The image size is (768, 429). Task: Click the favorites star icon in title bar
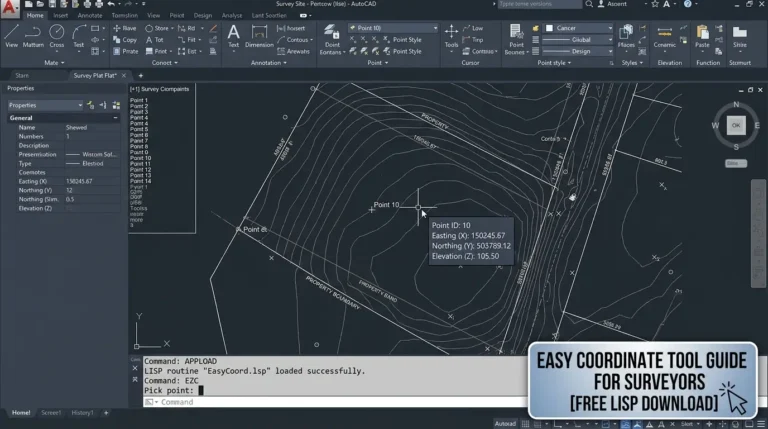(x=655, y=4)
